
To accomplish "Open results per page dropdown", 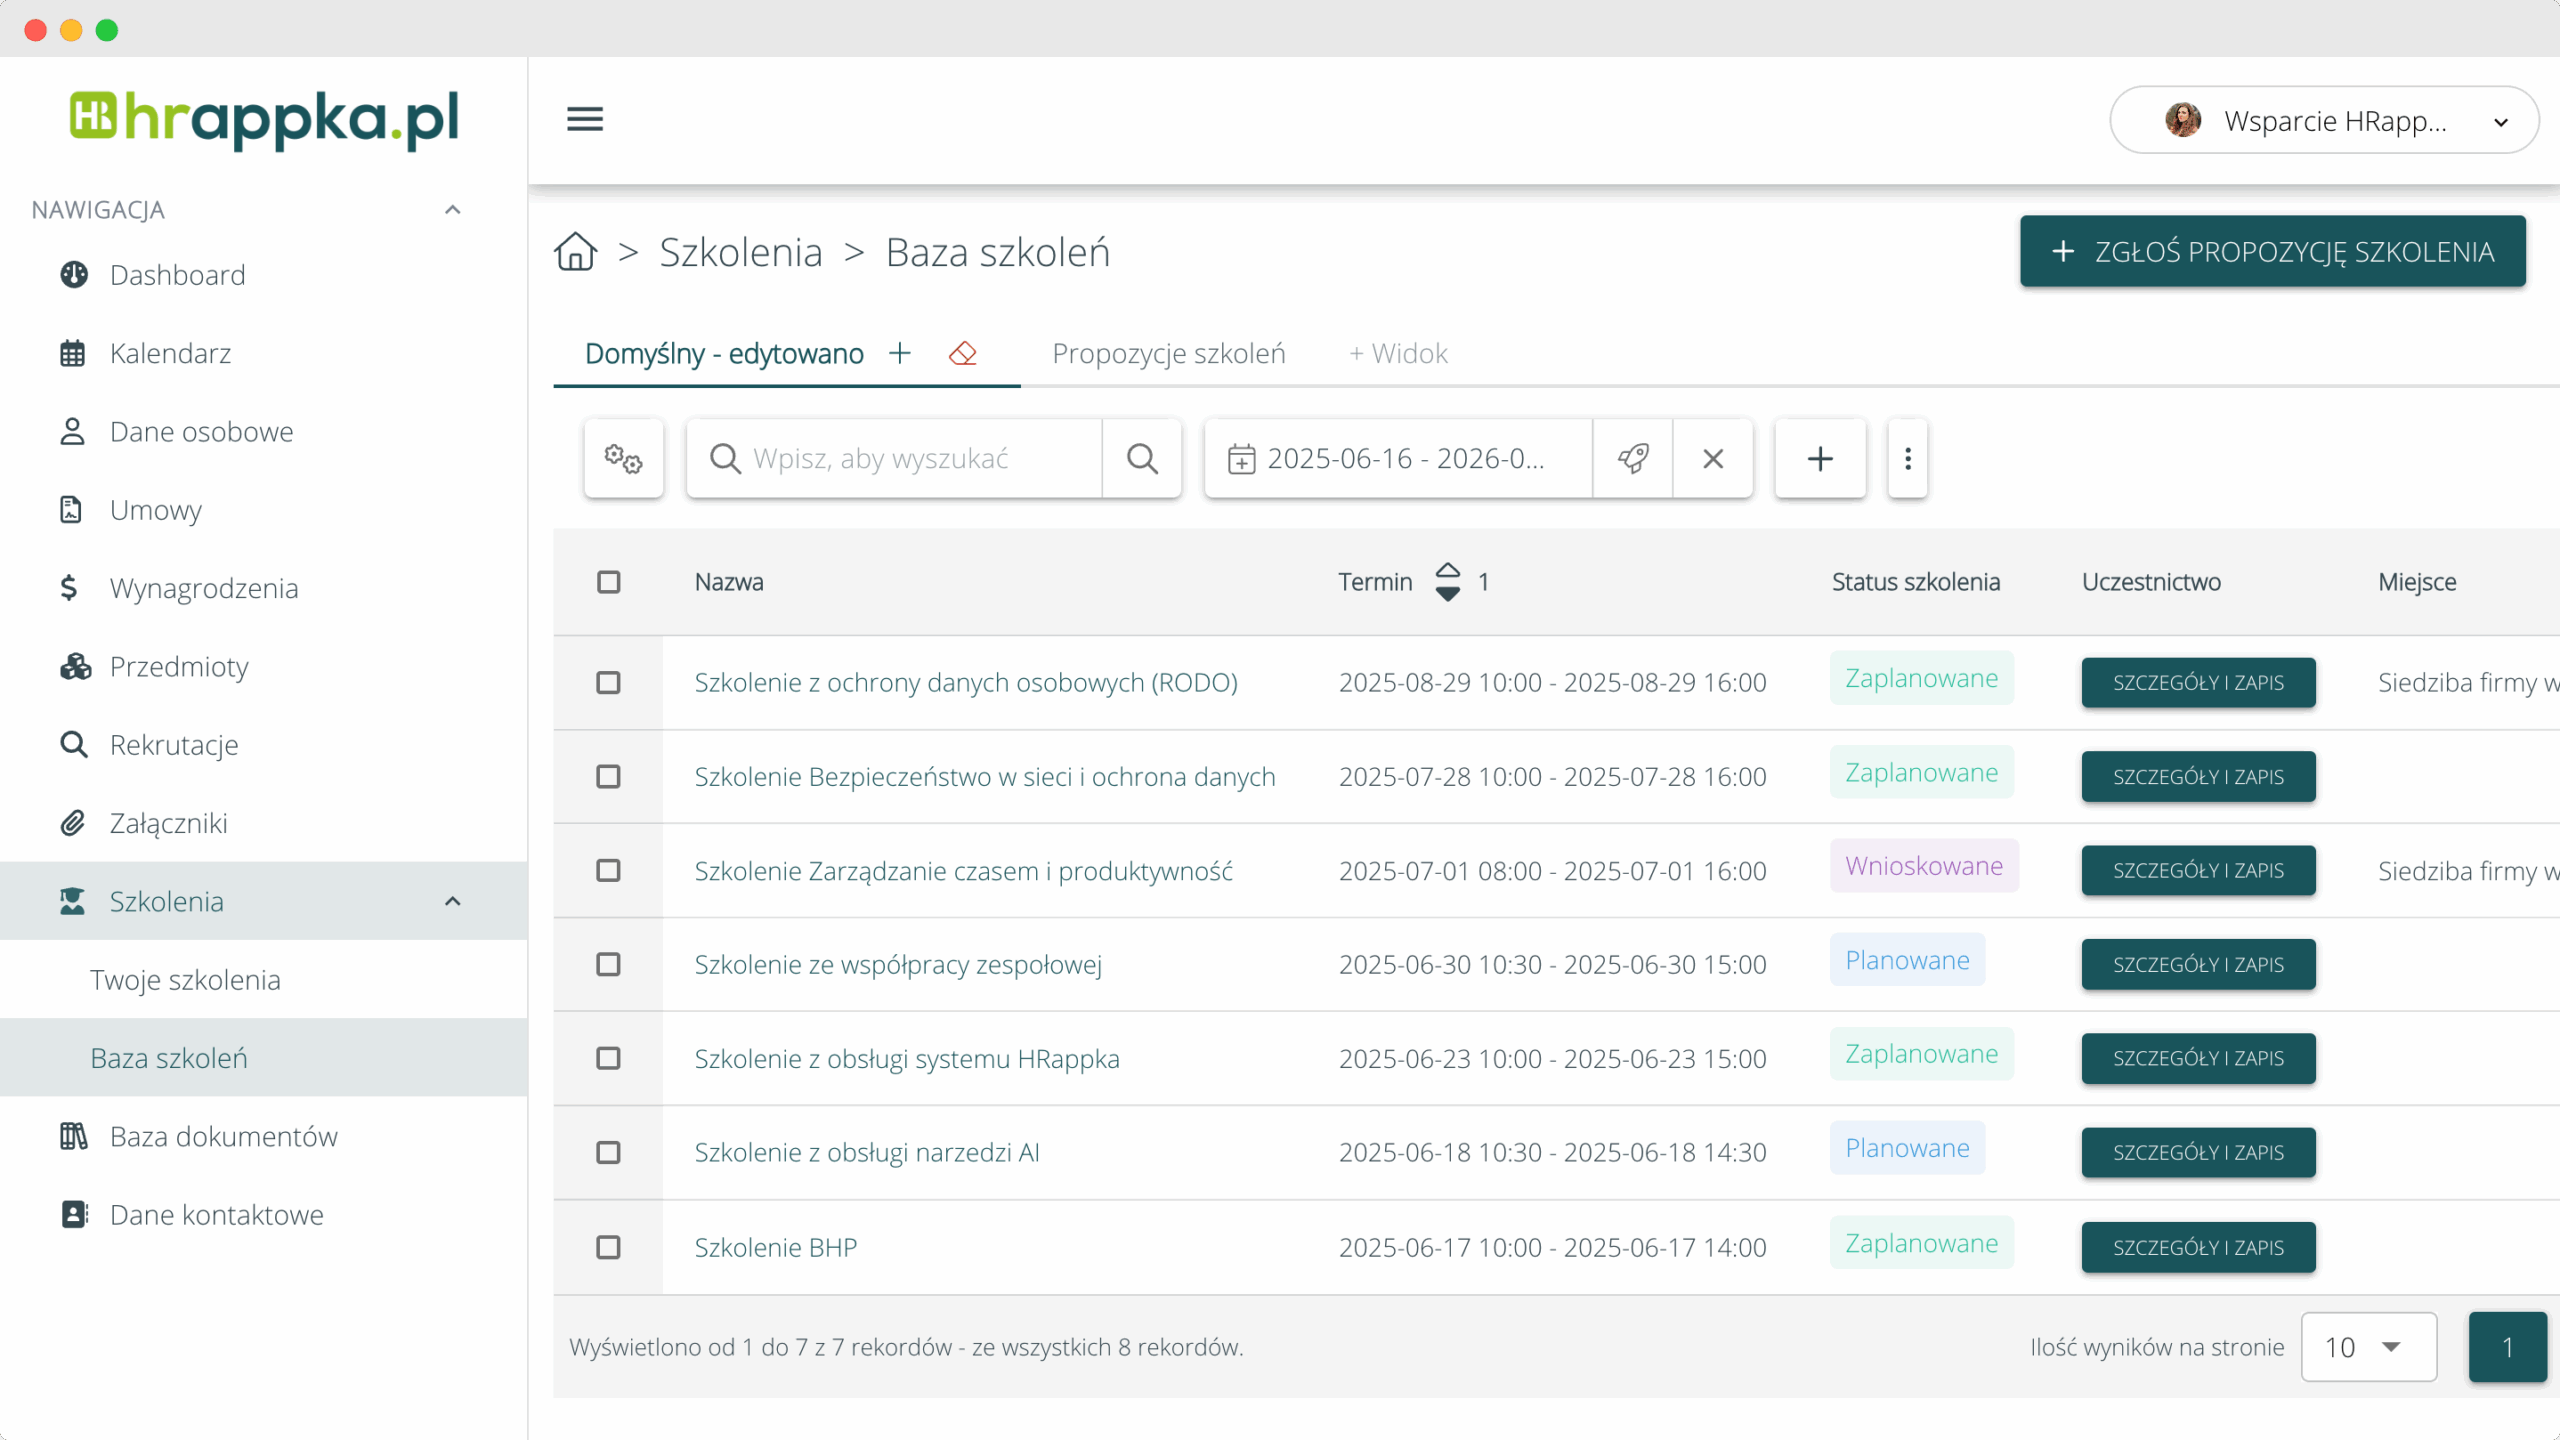I will coord(2368,1347).
